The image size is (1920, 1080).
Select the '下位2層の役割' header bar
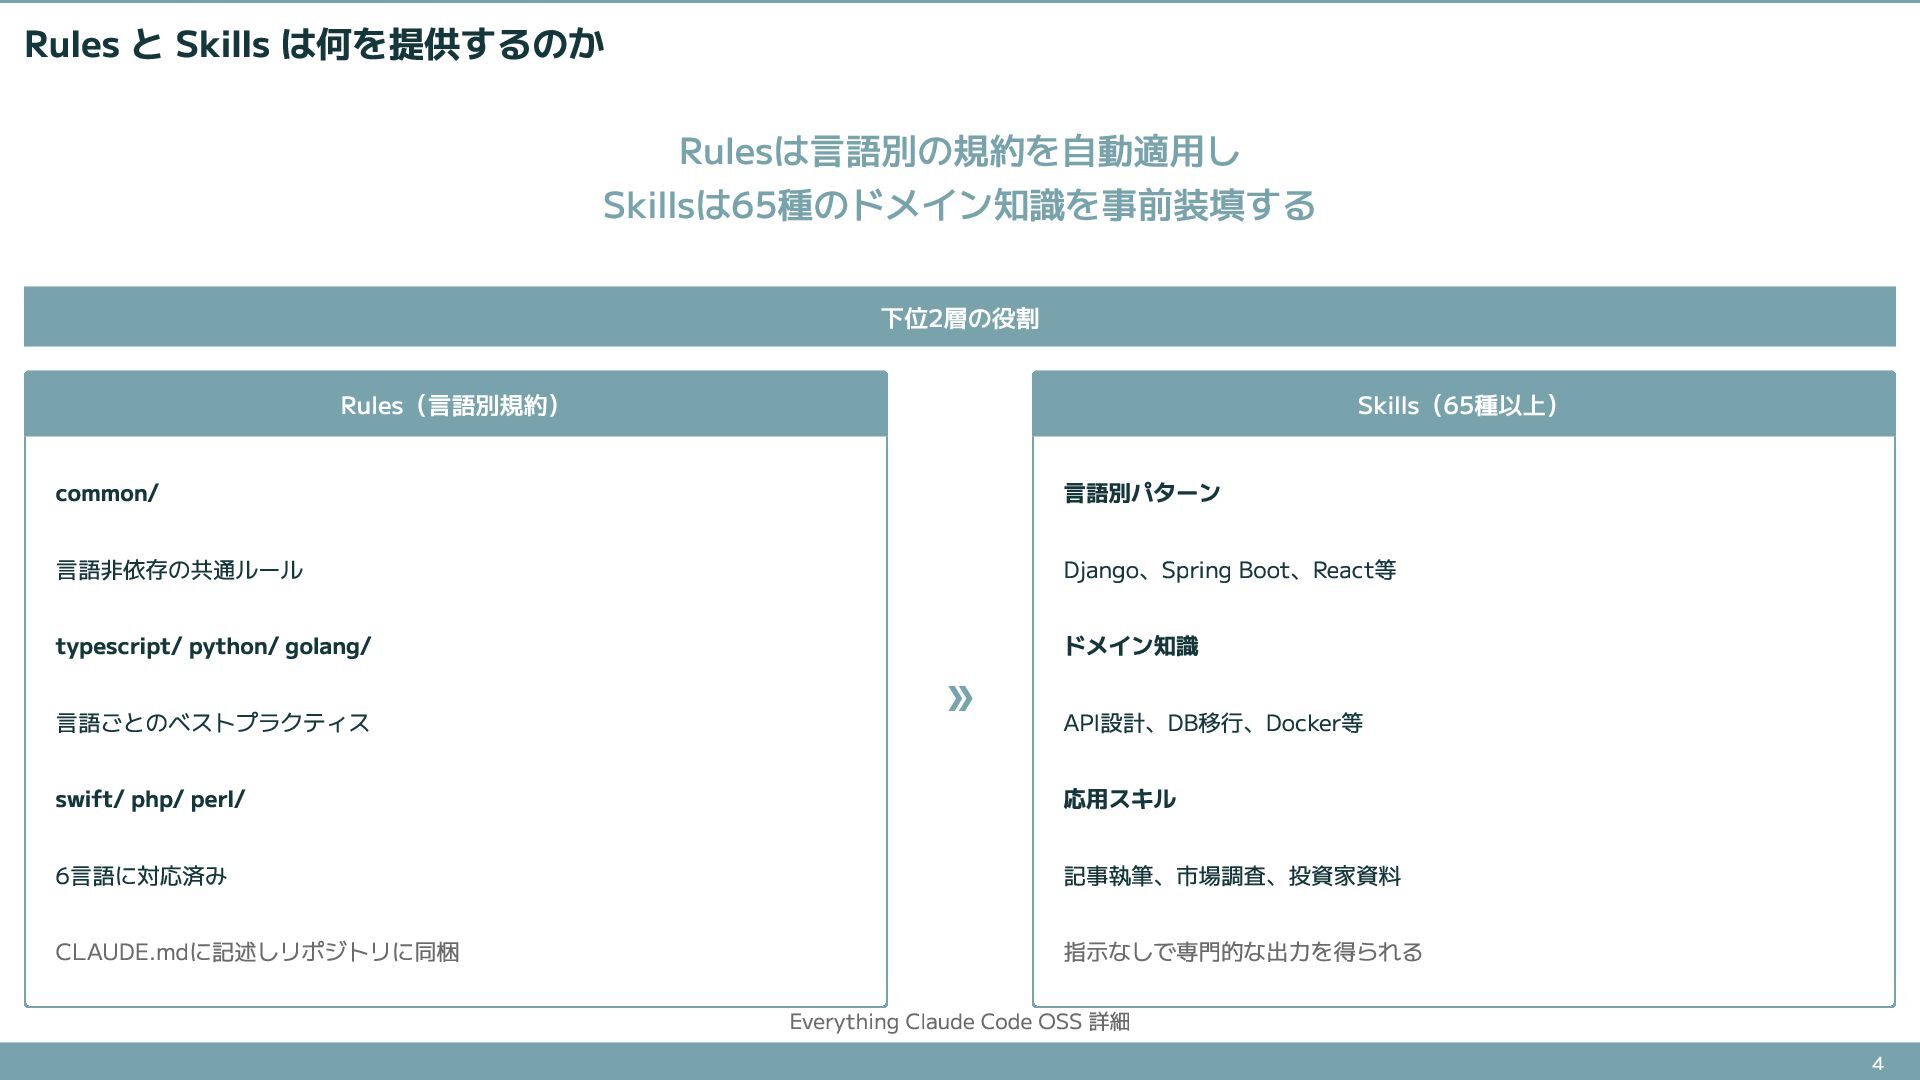pyautogui.click(x=959, y=317)
